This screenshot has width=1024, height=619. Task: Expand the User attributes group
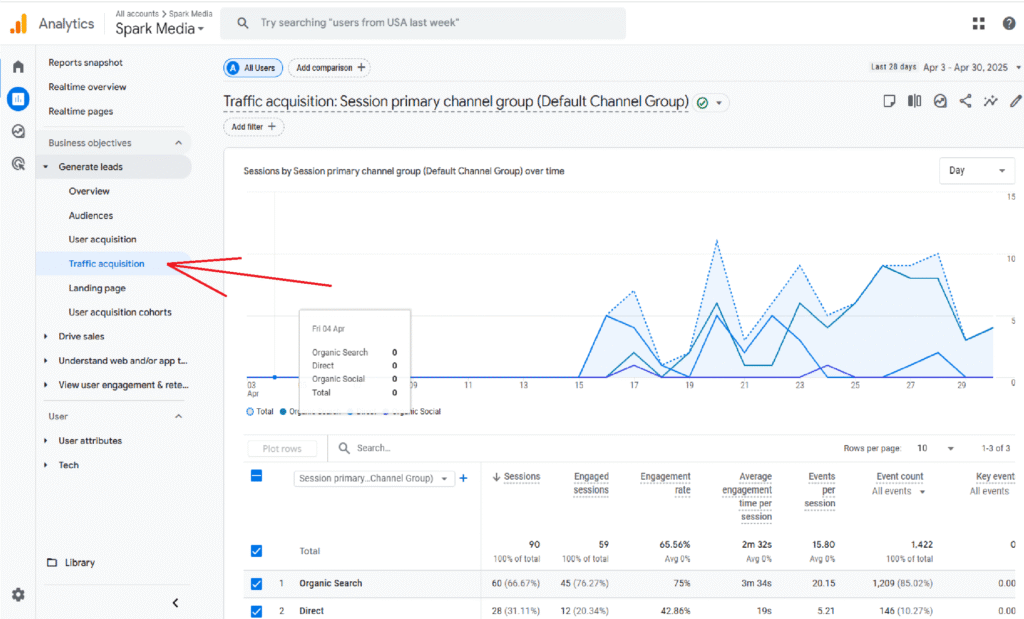[45, 441]
